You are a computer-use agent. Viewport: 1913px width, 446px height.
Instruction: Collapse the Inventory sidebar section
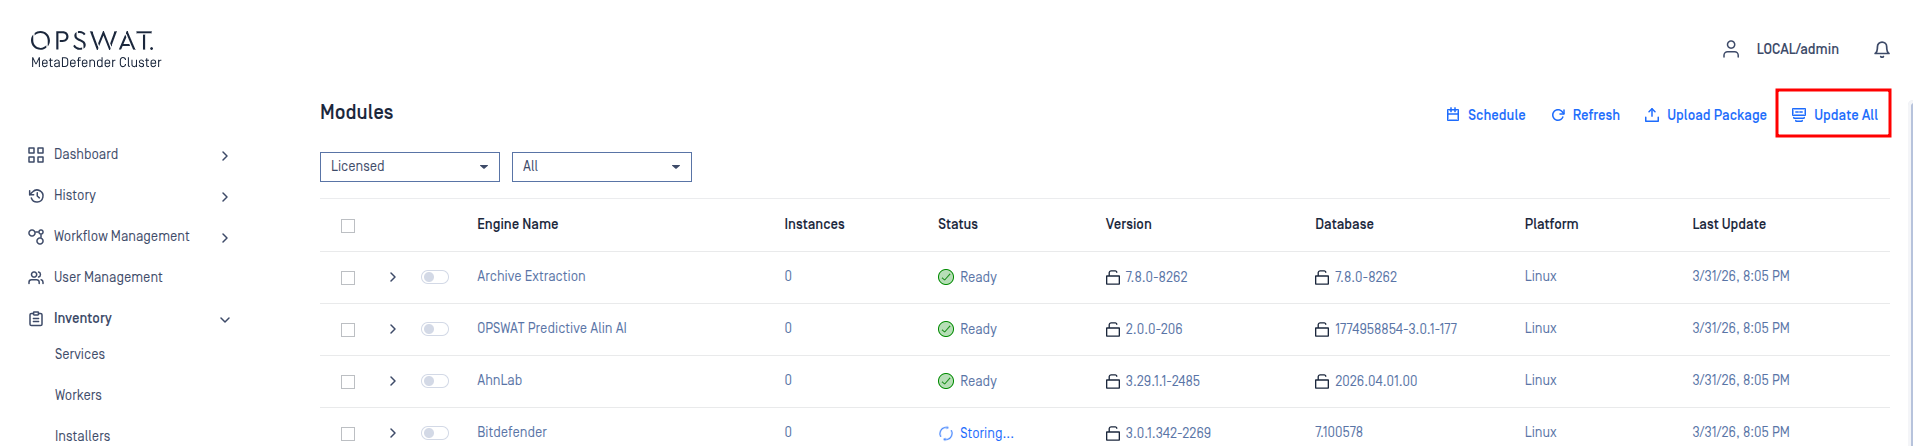(x=225, y=319)
